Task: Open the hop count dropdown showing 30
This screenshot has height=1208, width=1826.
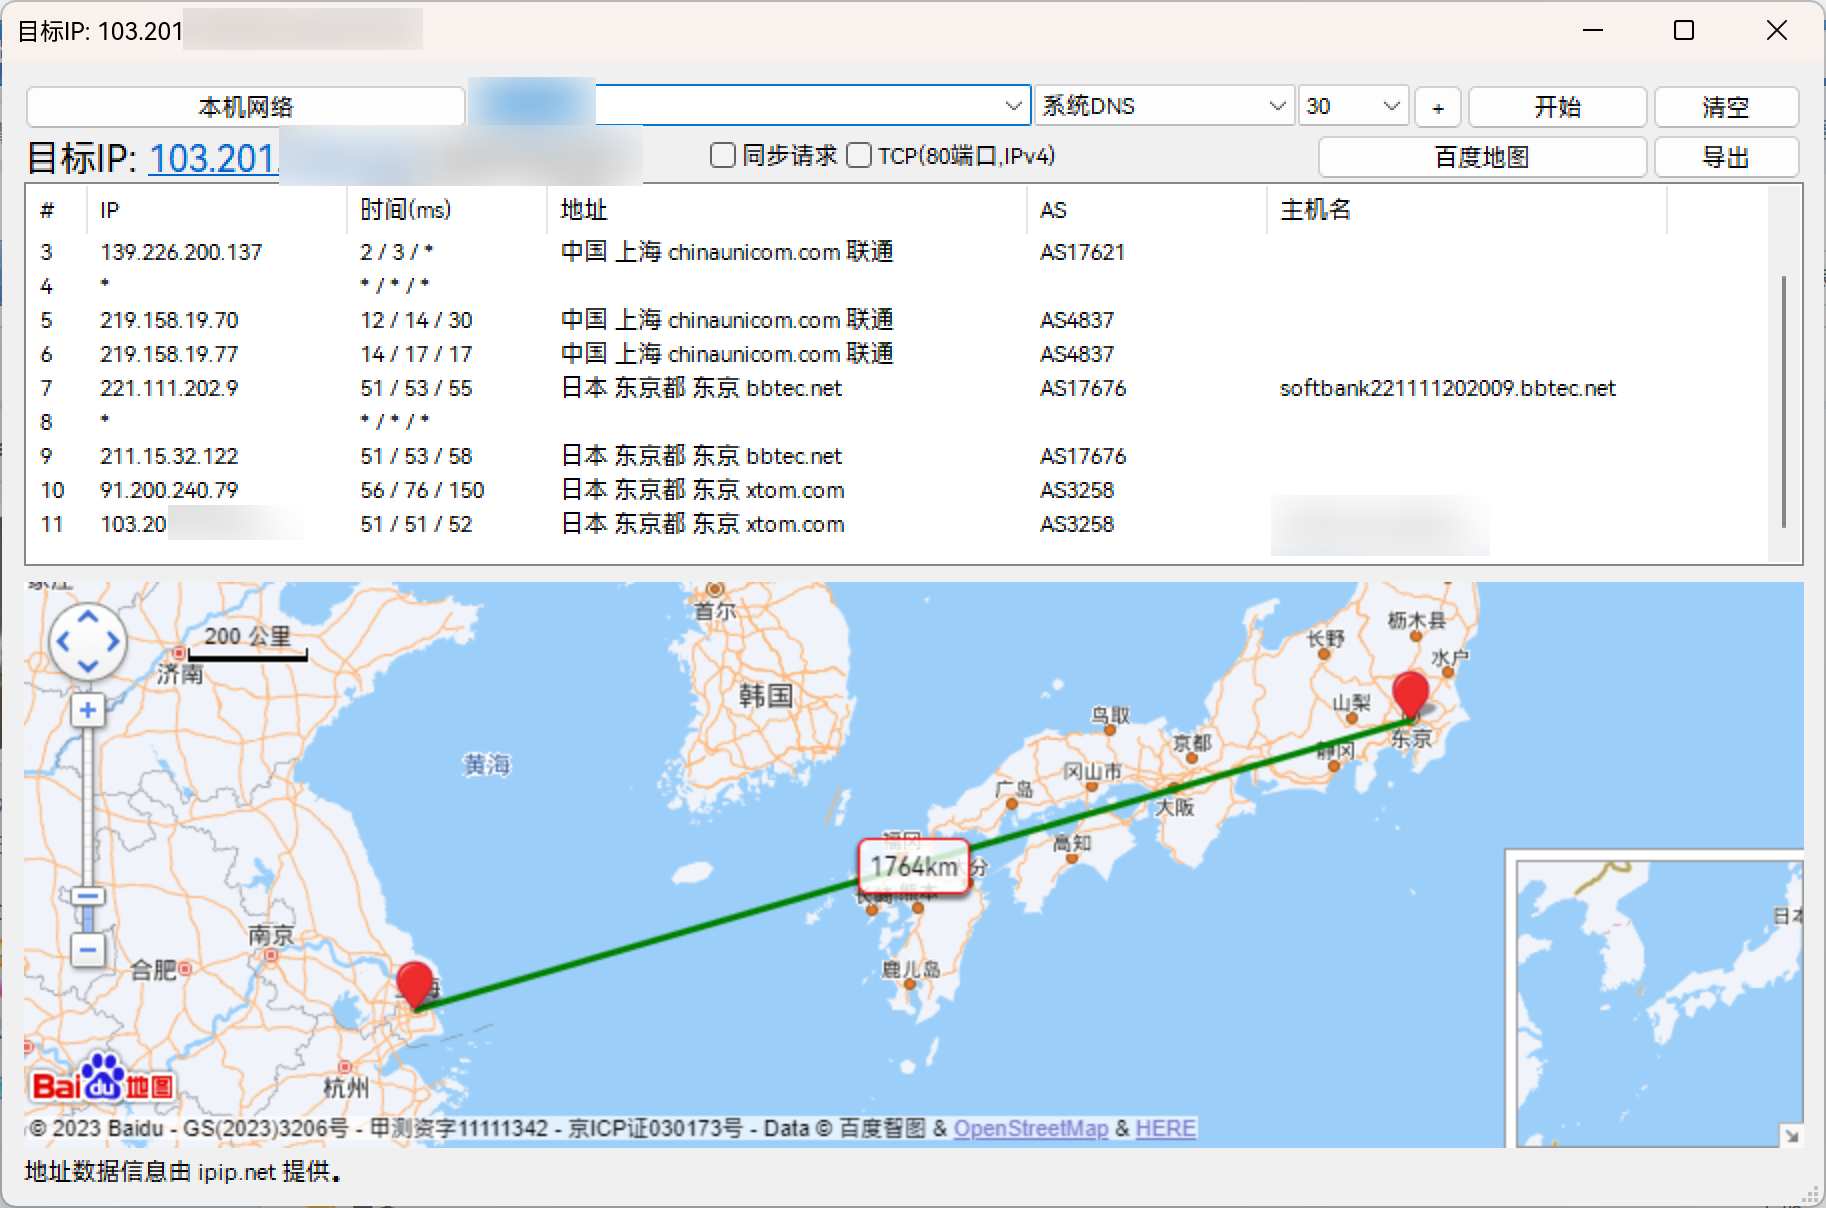Action: 1390,106
